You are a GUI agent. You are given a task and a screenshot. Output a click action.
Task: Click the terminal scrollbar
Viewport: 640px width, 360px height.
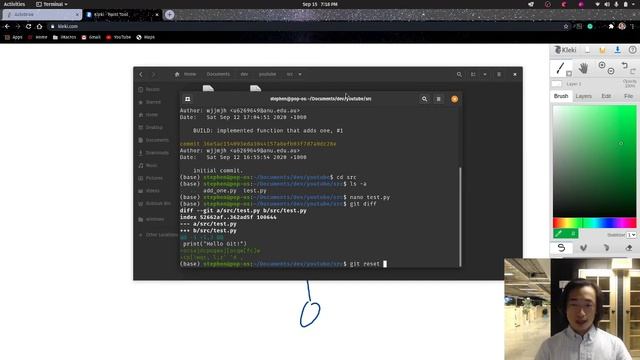pos(460,216)
